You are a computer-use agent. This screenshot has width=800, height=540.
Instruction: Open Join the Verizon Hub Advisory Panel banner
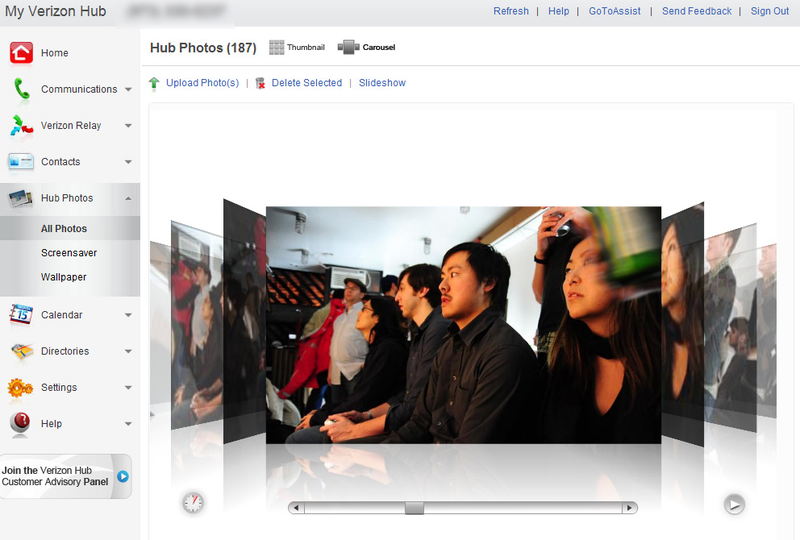[66, 476]
